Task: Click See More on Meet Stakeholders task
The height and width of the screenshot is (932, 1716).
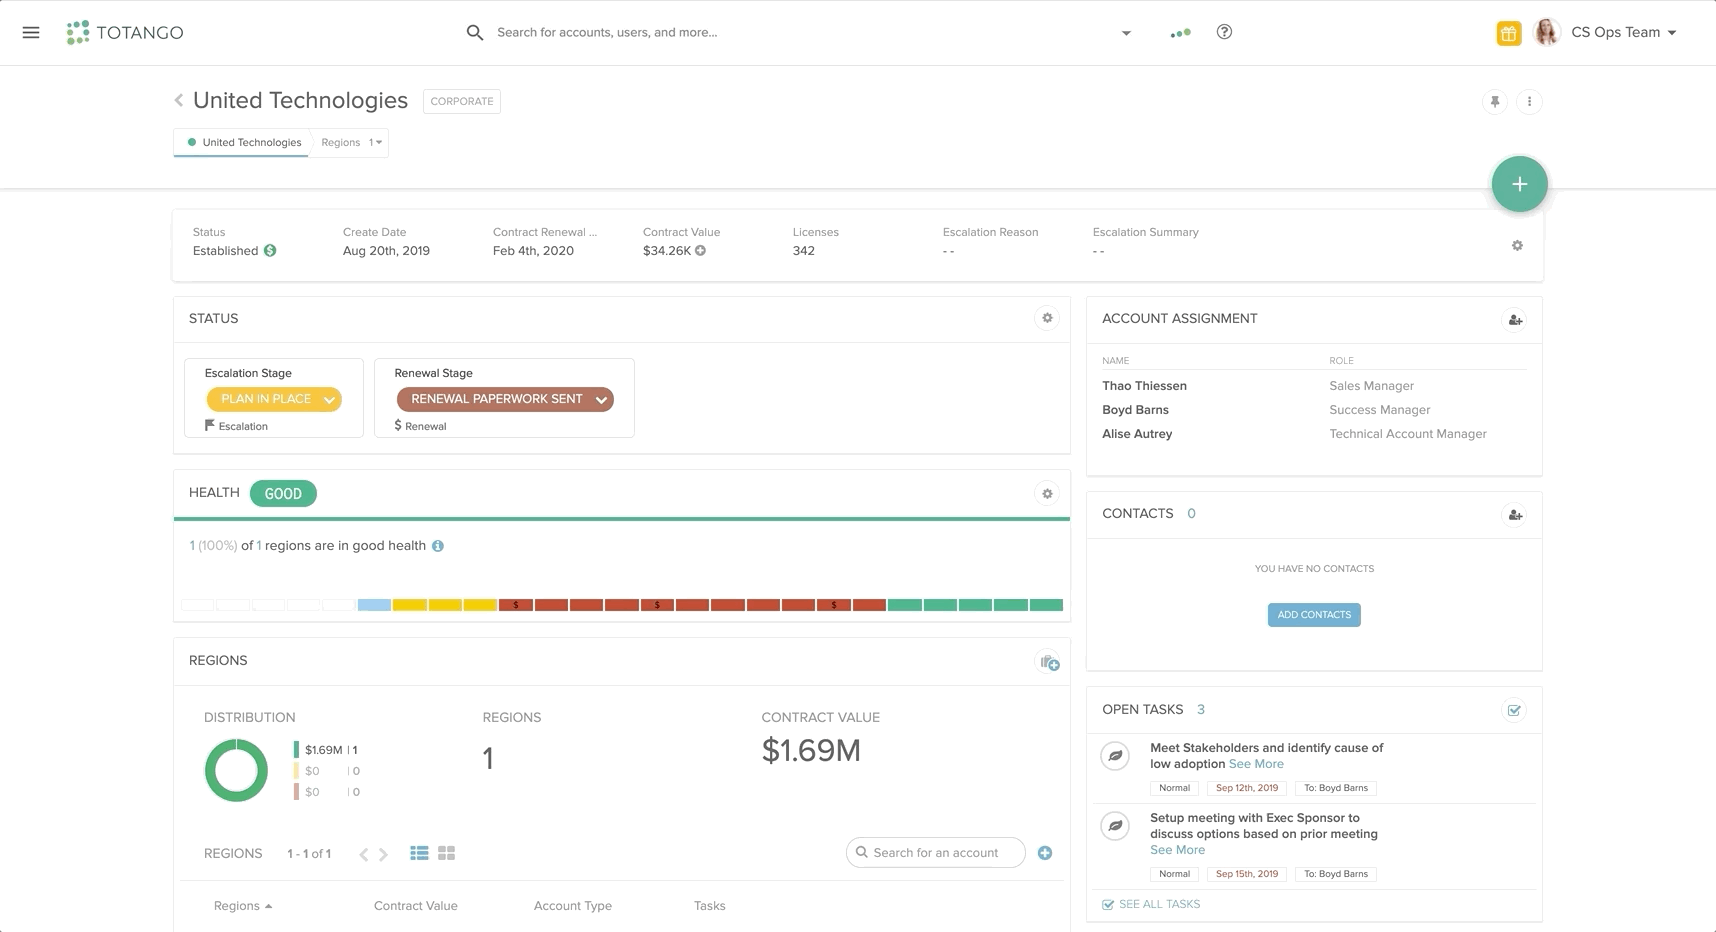Action: pyautogui.click(x=1256, y=764)
